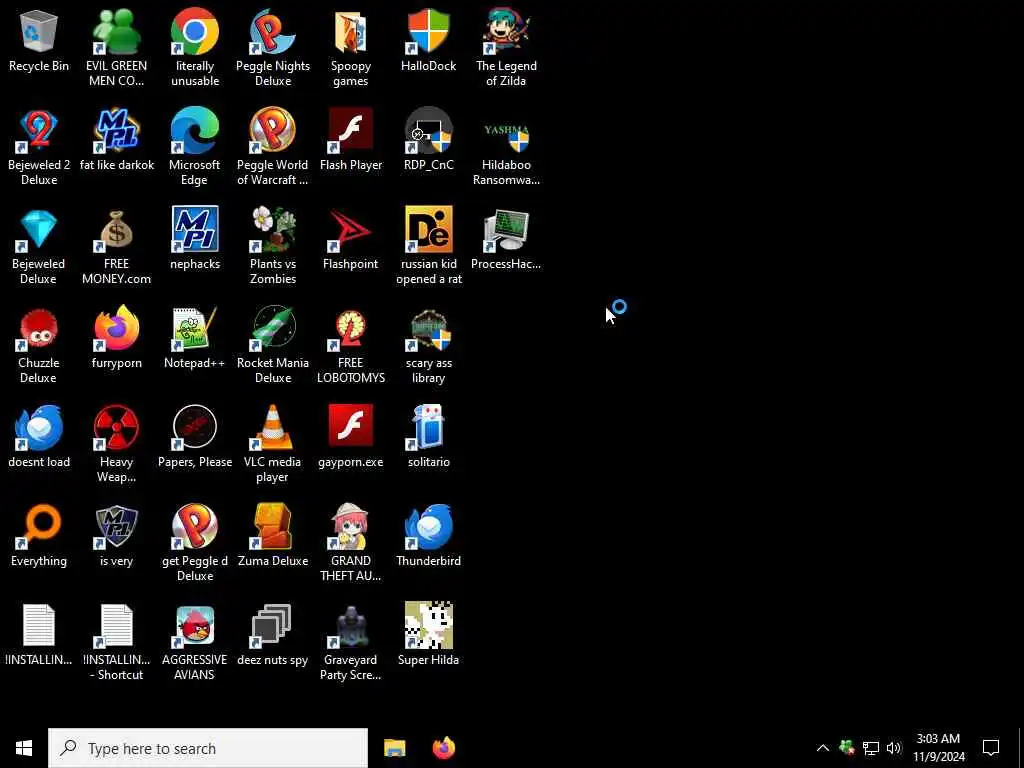Select the Rocket Mania Deluxe icon
Image resolution: width=1024 pixels, height=768 pixels.
[x=272, y=328]
